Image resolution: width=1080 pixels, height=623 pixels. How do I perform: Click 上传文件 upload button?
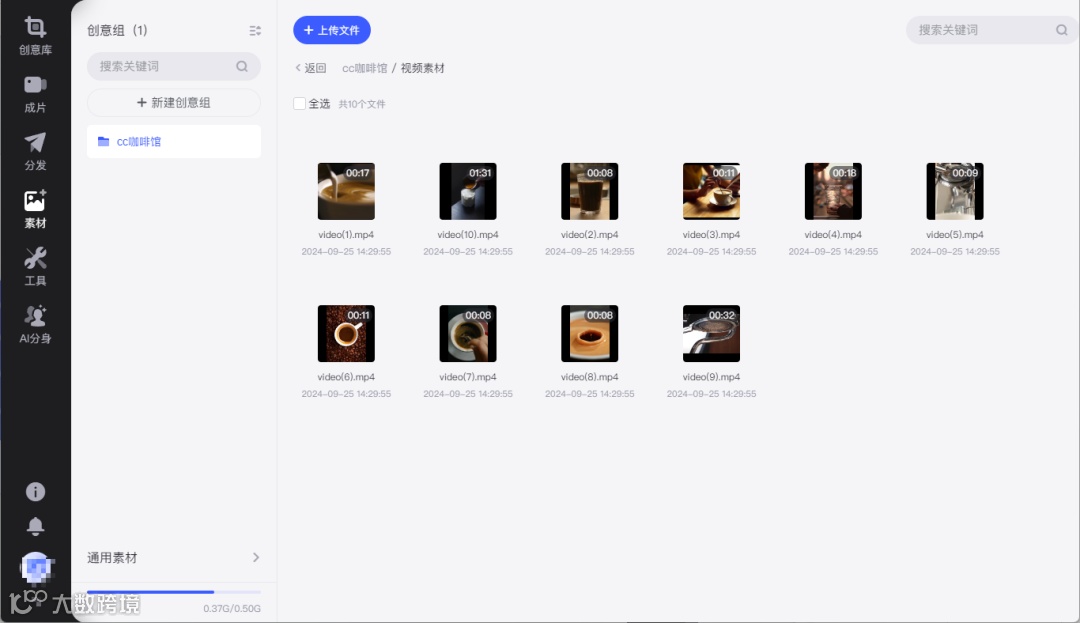pos(332,30)
